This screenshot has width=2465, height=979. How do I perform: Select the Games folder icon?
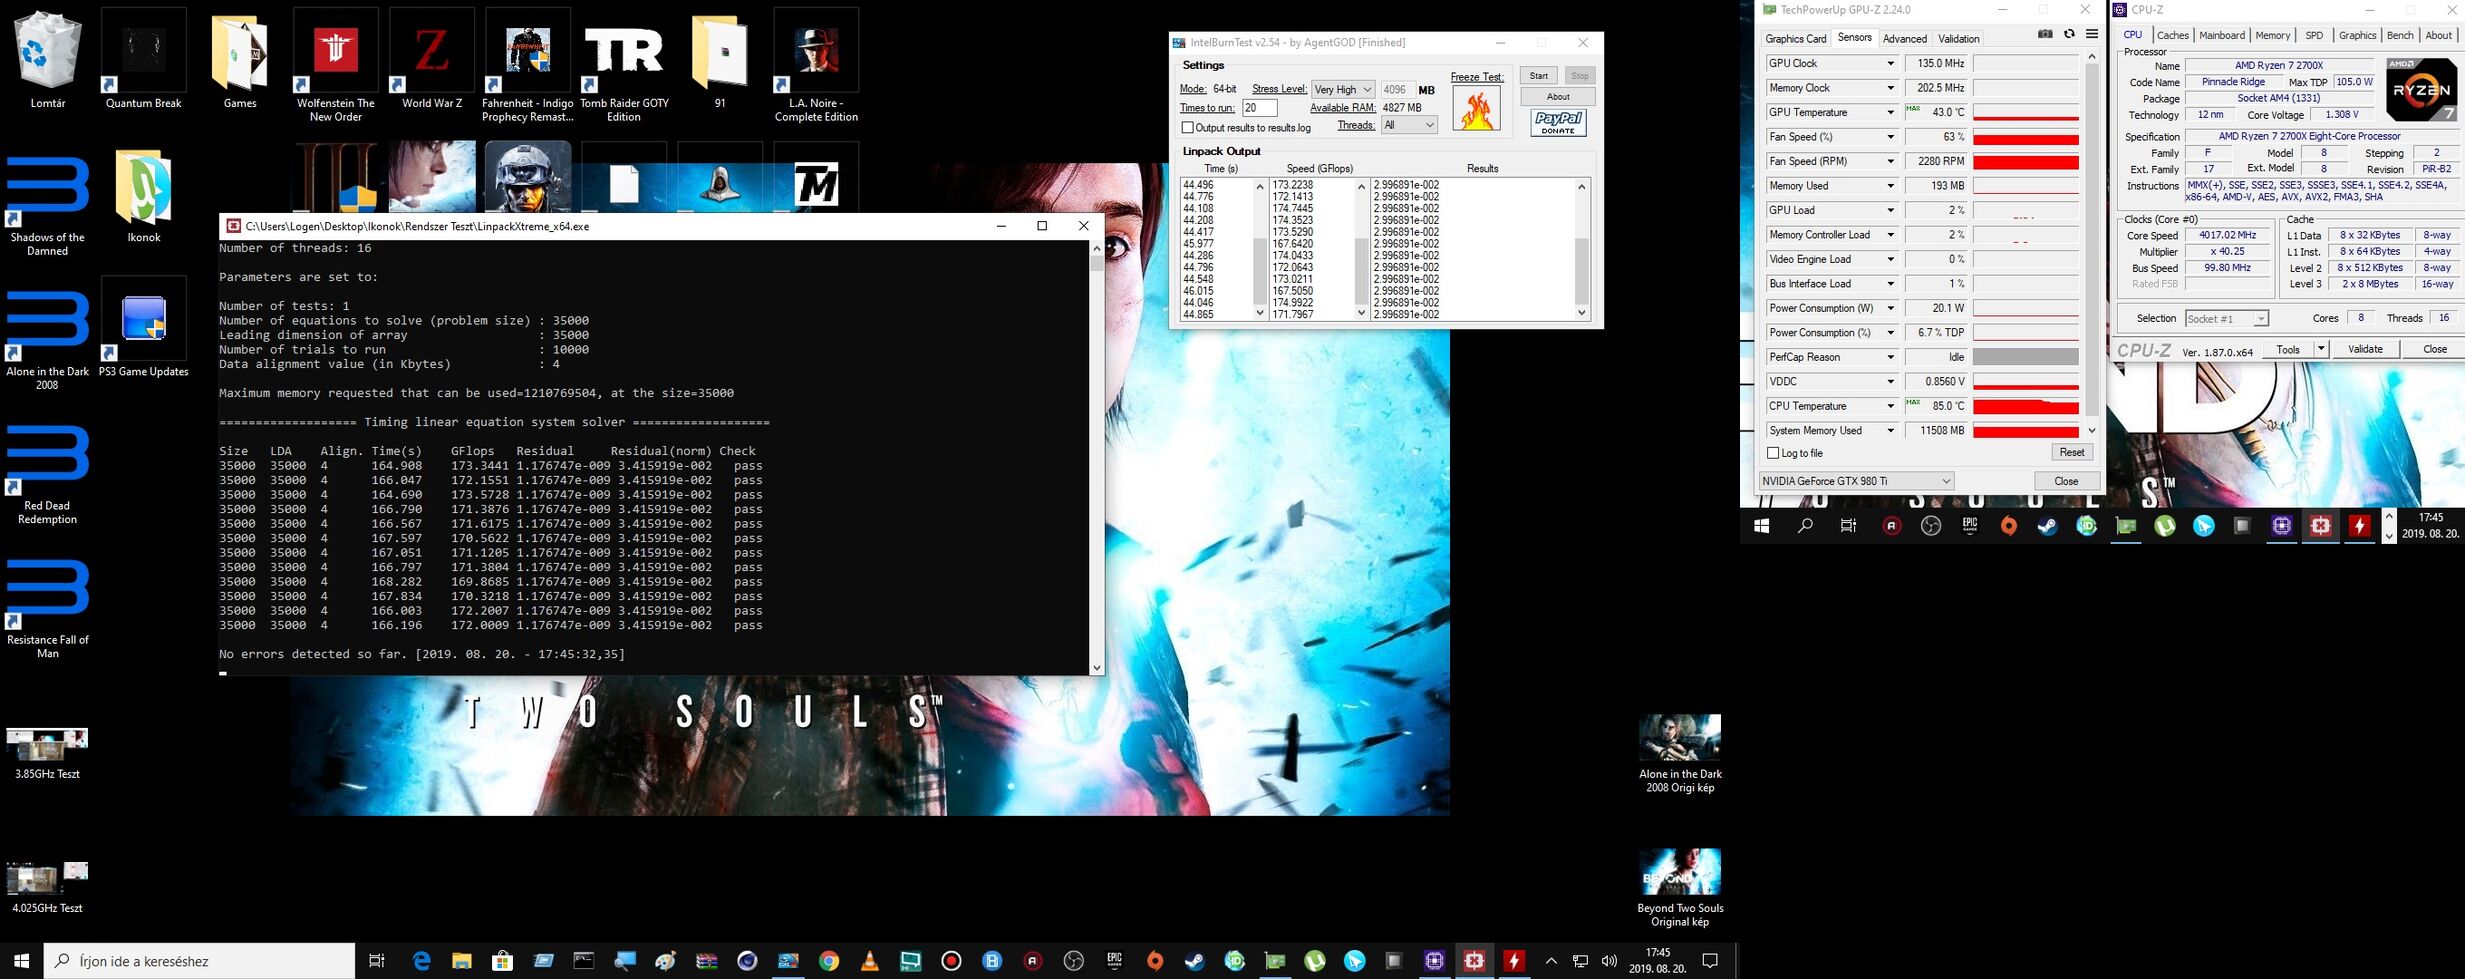tap(239, 60)
